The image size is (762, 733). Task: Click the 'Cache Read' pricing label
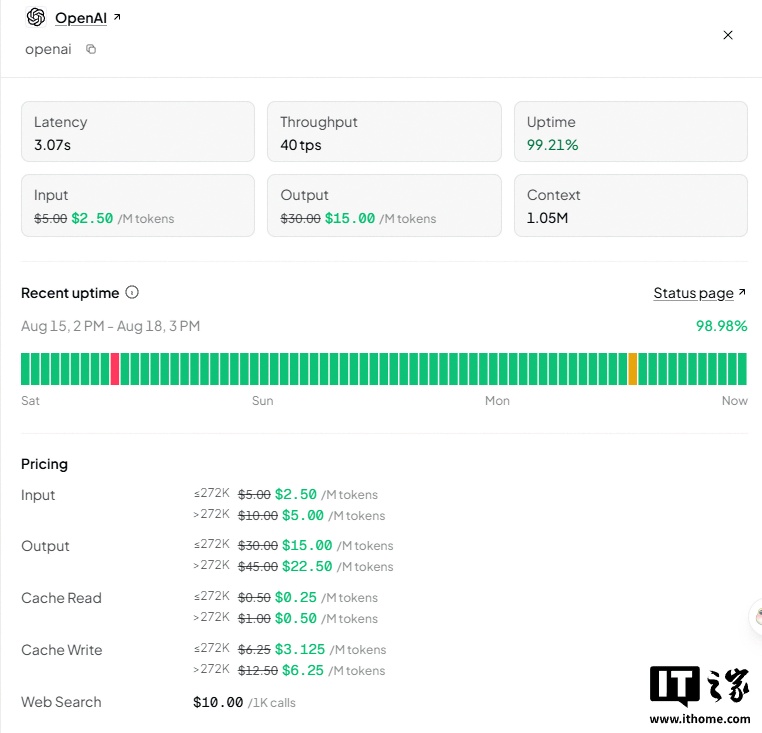61,598
